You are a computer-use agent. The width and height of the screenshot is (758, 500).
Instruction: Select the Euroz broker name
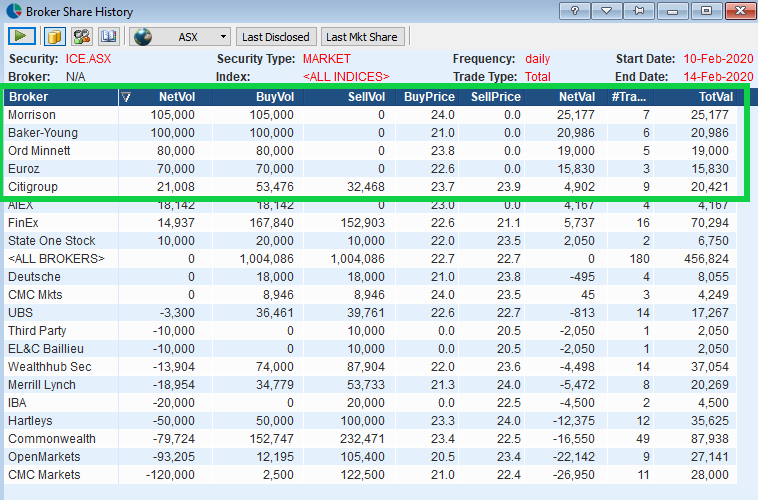(x=24, y=169)
